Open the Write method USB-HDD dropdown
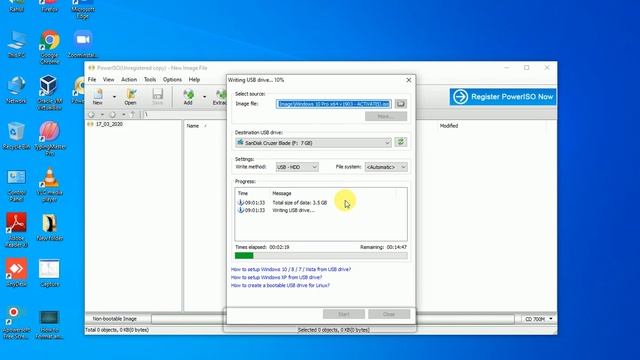640x360 pixels. (297, 167)
